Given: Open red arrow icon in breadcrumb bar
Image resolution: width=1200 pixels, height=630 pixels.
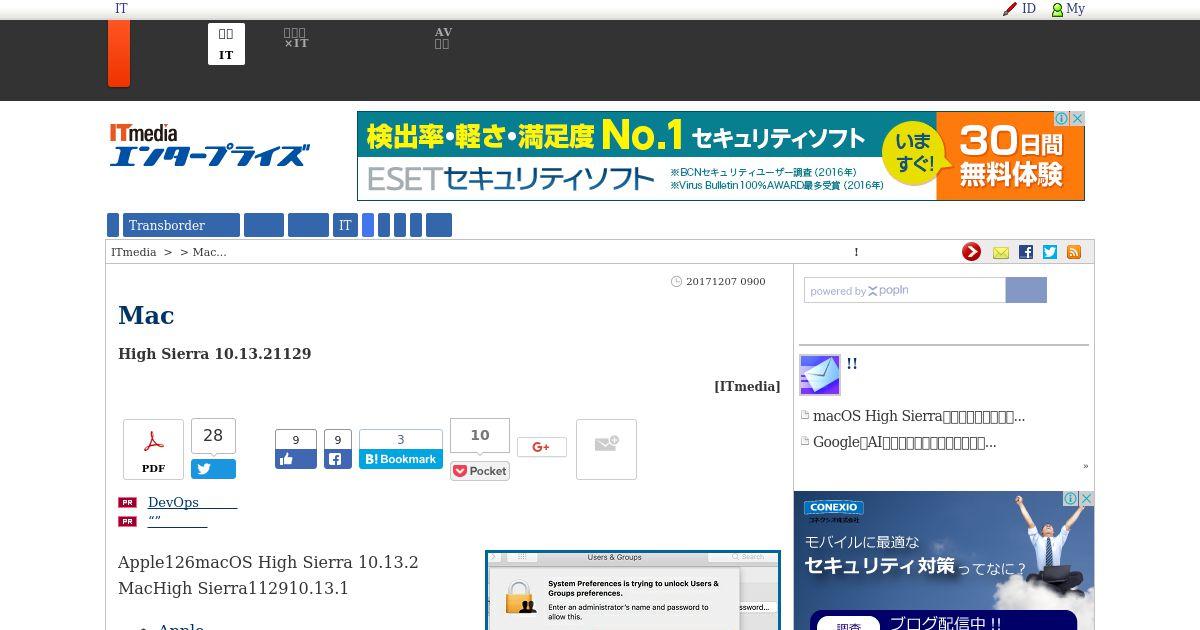Looking at the screenshot, I should [x=971, y=252].
